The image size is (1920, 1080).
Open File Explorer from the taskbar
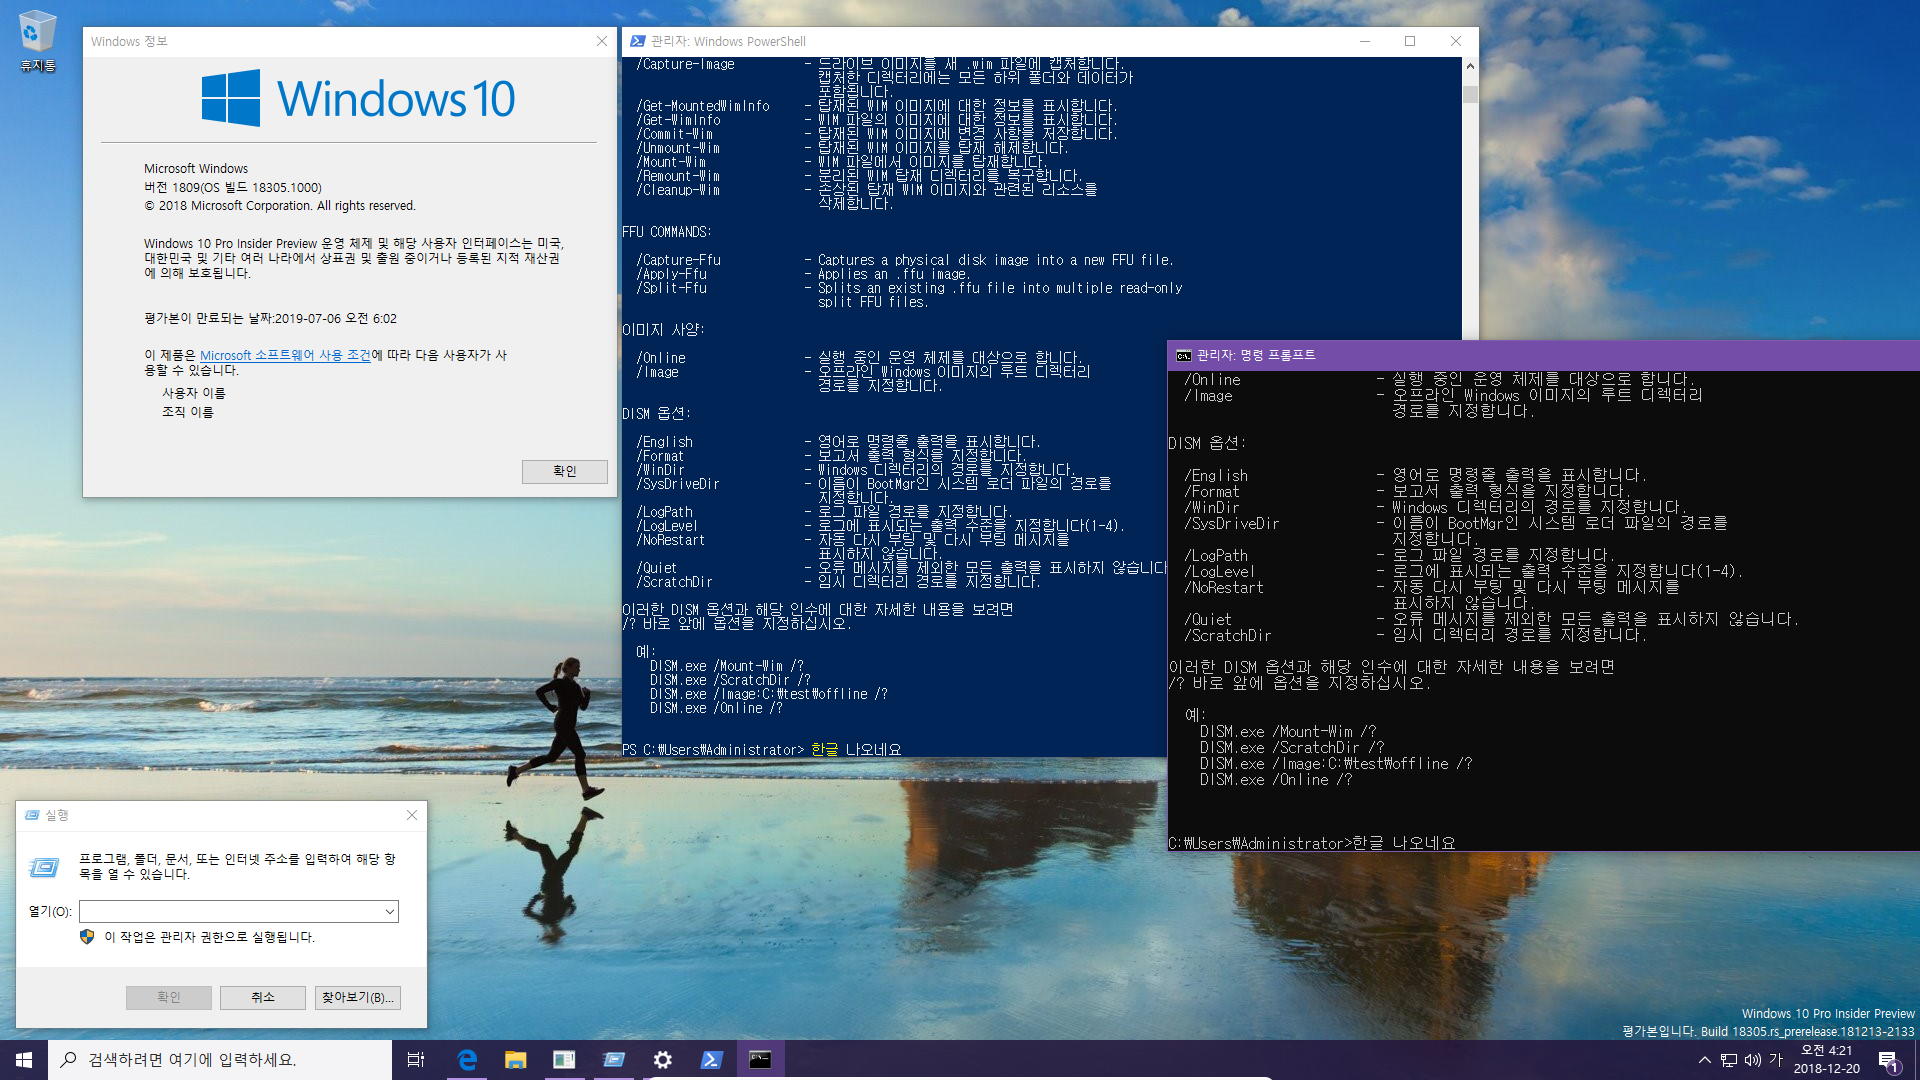[x=515, y=1060]
